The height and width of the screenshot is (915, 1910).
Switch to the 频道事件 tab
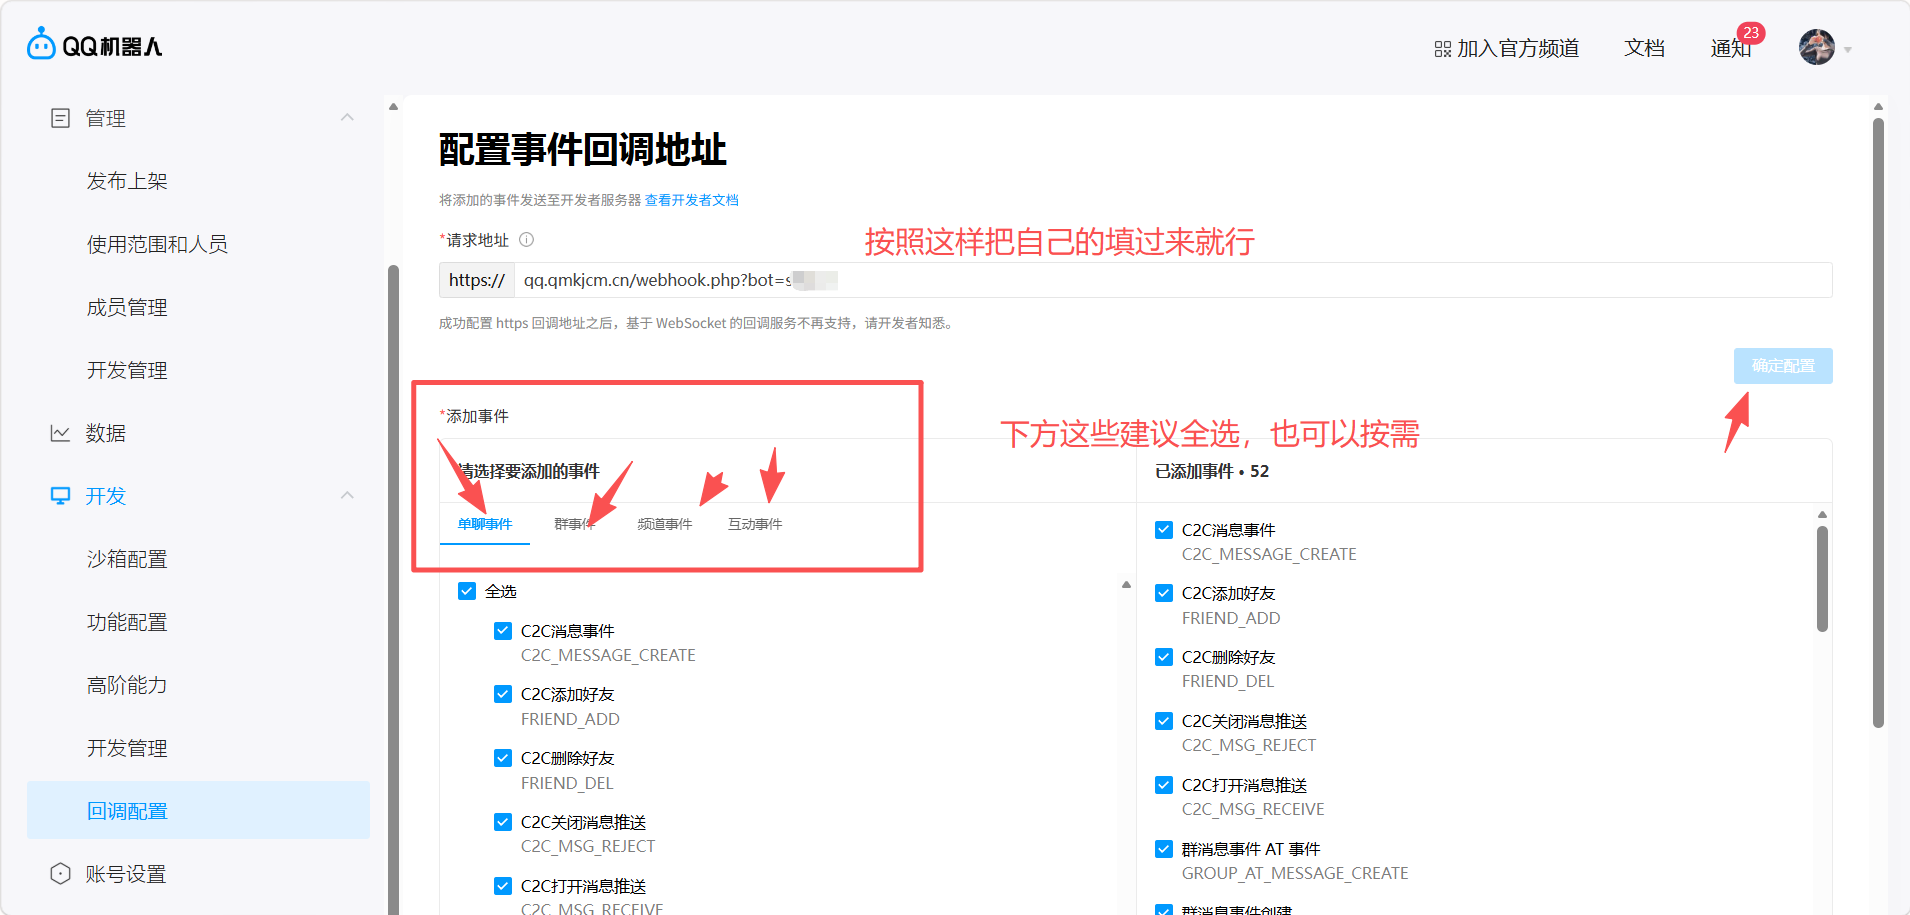click(x=665, y=524)
